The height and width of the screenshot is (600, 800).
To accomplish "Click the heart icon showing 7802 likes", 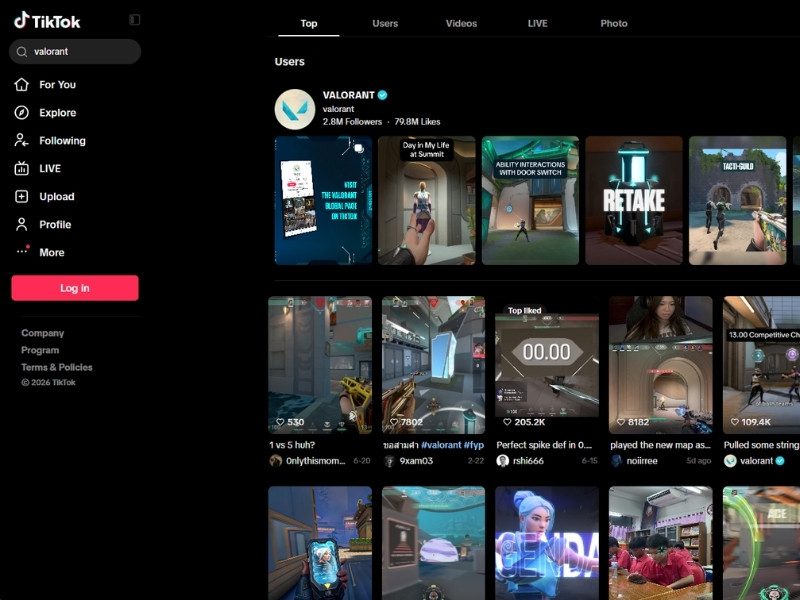I will (x=394, y=422).
